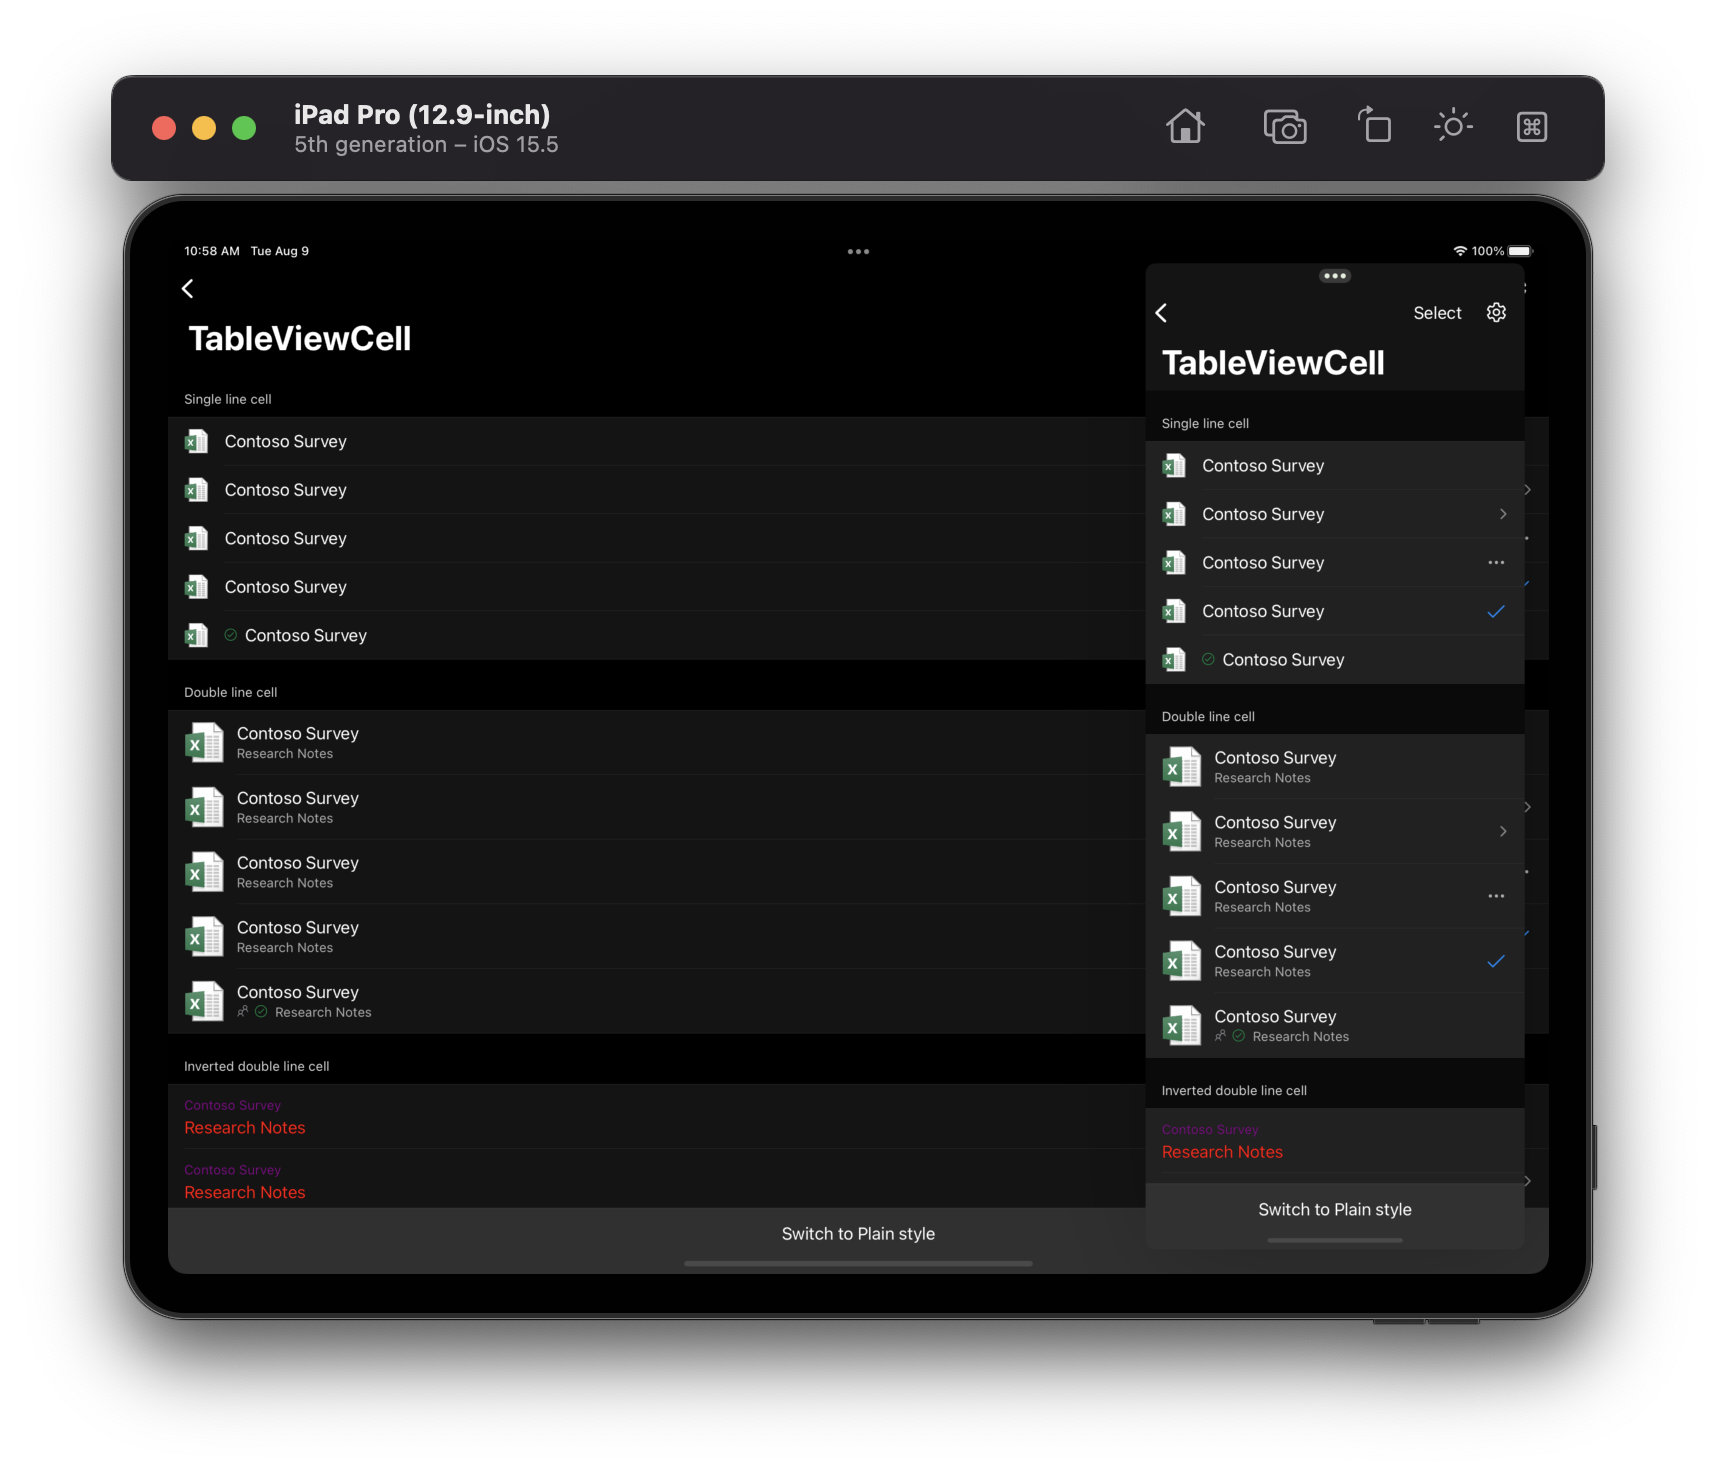Screen dimensions: 1716x1480
Task: Open multitasking dots at top of main window
Action: [x=858, y=252]
